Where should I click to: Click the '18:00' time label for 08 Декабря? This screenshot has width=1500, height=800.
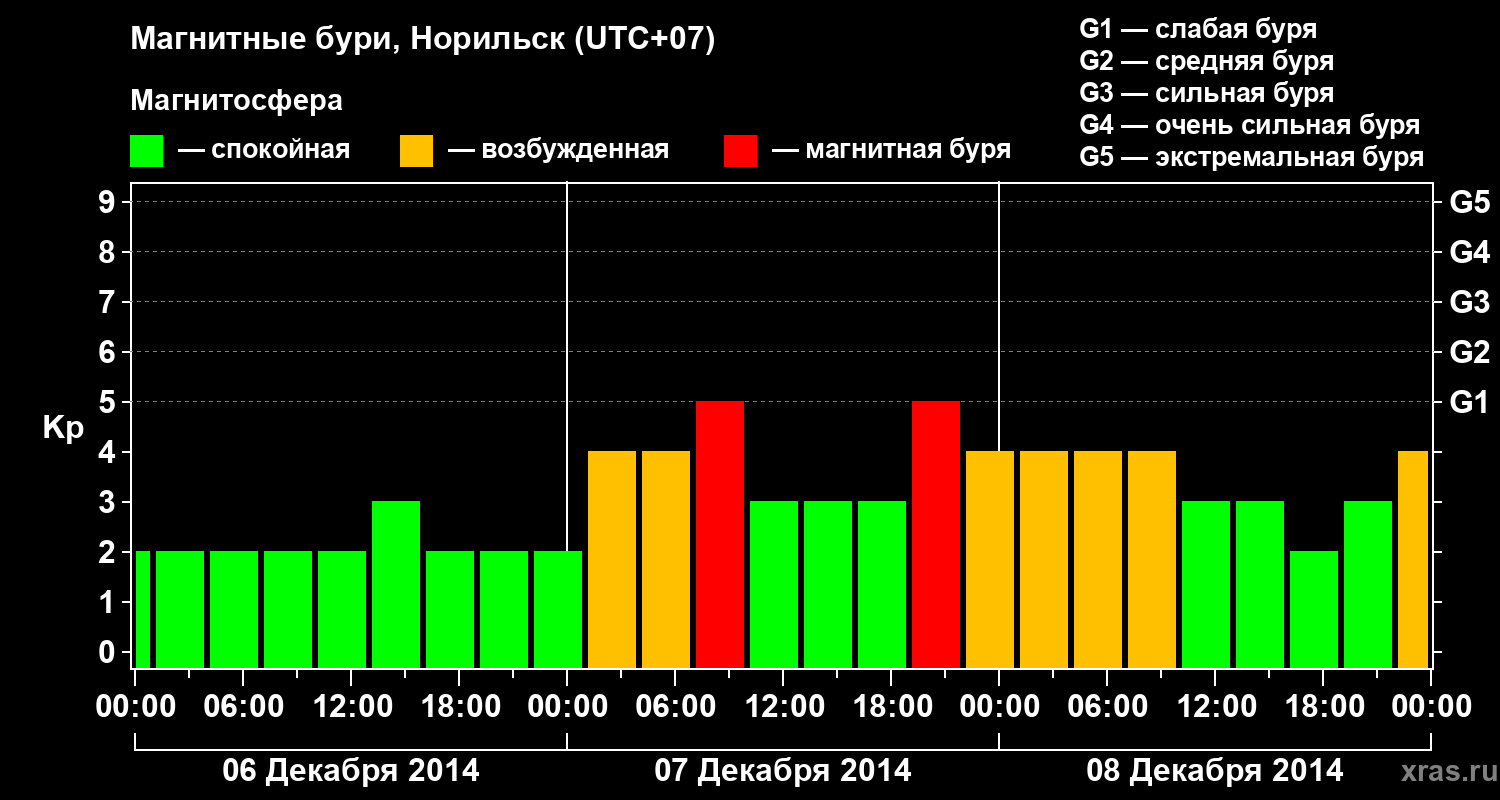[x=1323, y=706]
